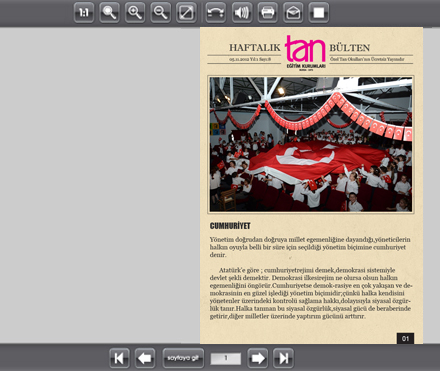The width and height of the screenshot is (440, 371).
Task: Zoom out with the minus magnifier
Action: tap(161, 13)
